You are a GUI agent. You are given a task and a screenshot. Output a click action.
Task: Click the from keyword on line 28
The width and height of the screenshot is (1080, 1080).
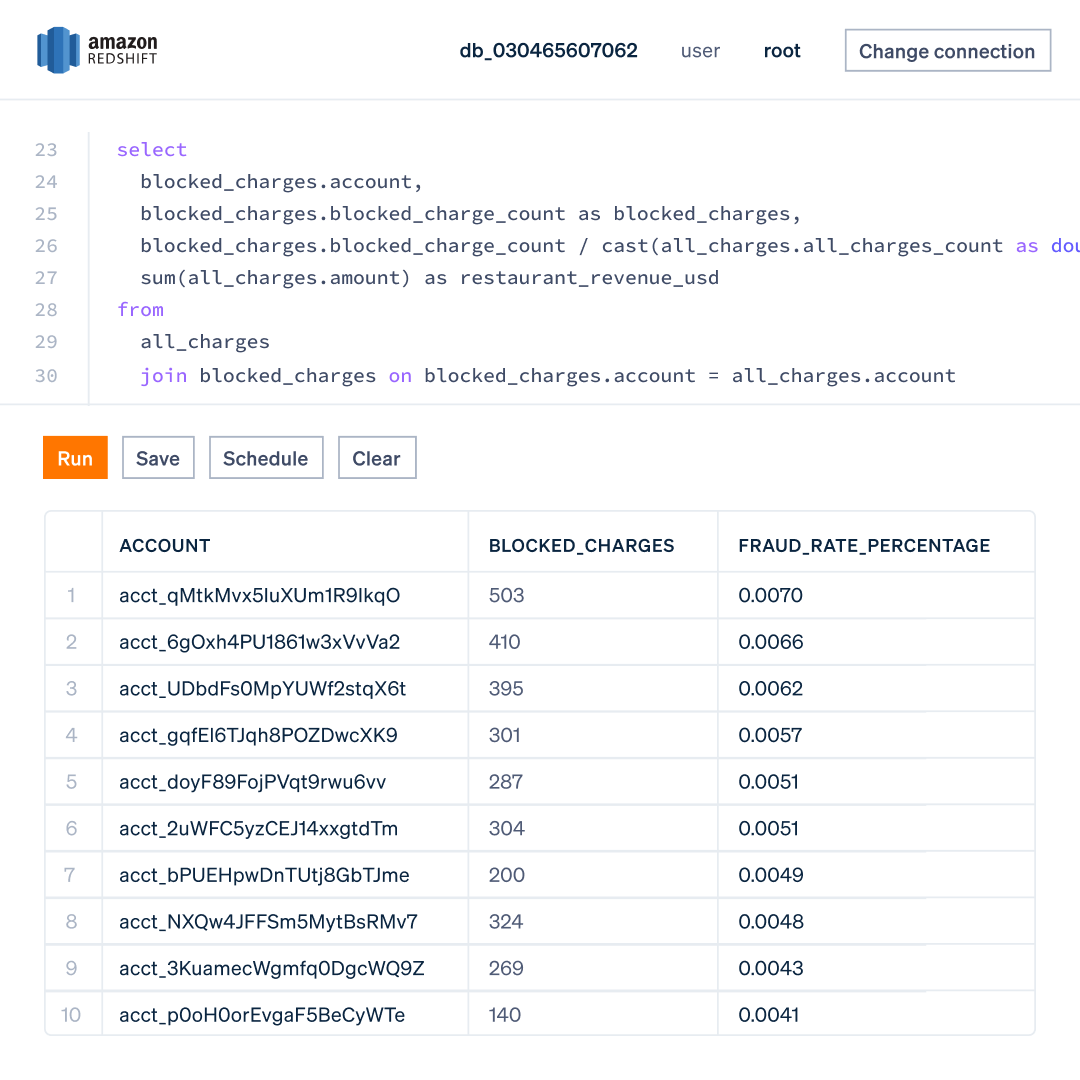pyautogui.click(x=141, y=309)
